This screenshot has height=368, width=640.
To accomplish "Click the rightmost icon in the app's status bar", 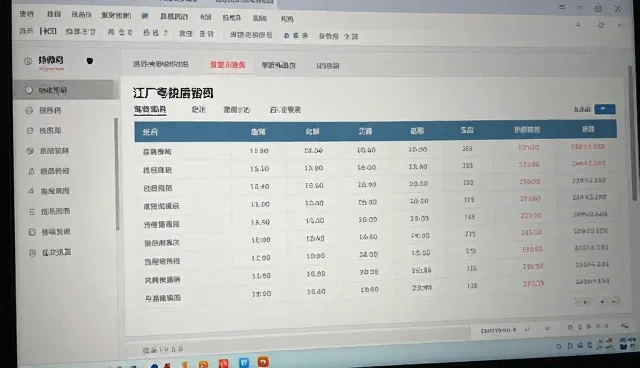I will (x=624, y=325).
